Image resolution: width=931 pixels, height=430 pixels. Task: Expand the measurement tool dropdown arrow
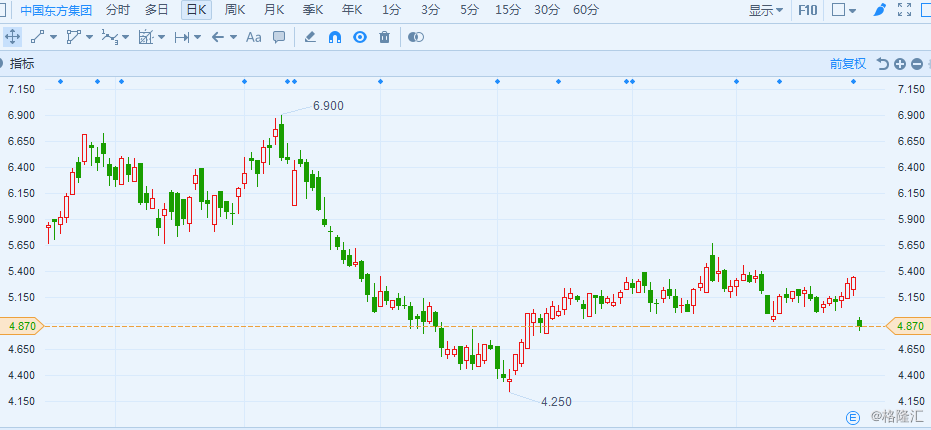click(162, 37)
